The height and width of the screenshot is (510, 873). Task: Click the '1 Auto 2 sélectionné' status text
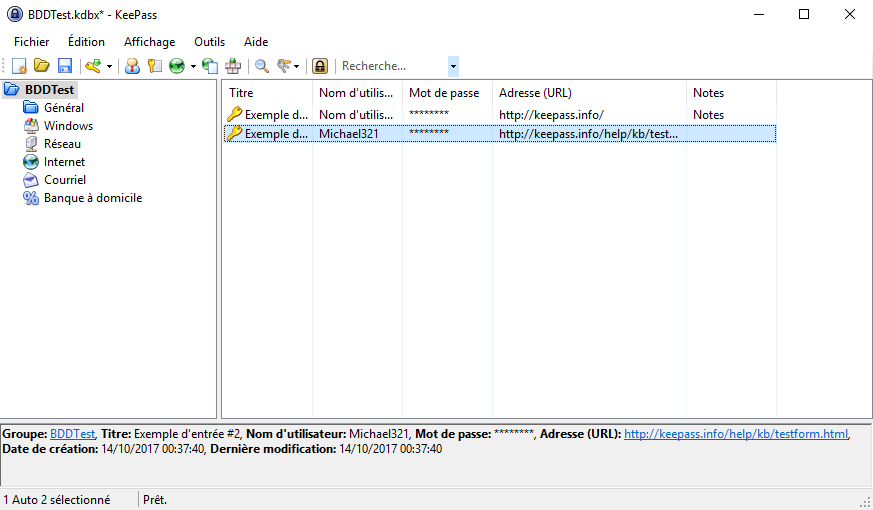[x=57, y=500]
